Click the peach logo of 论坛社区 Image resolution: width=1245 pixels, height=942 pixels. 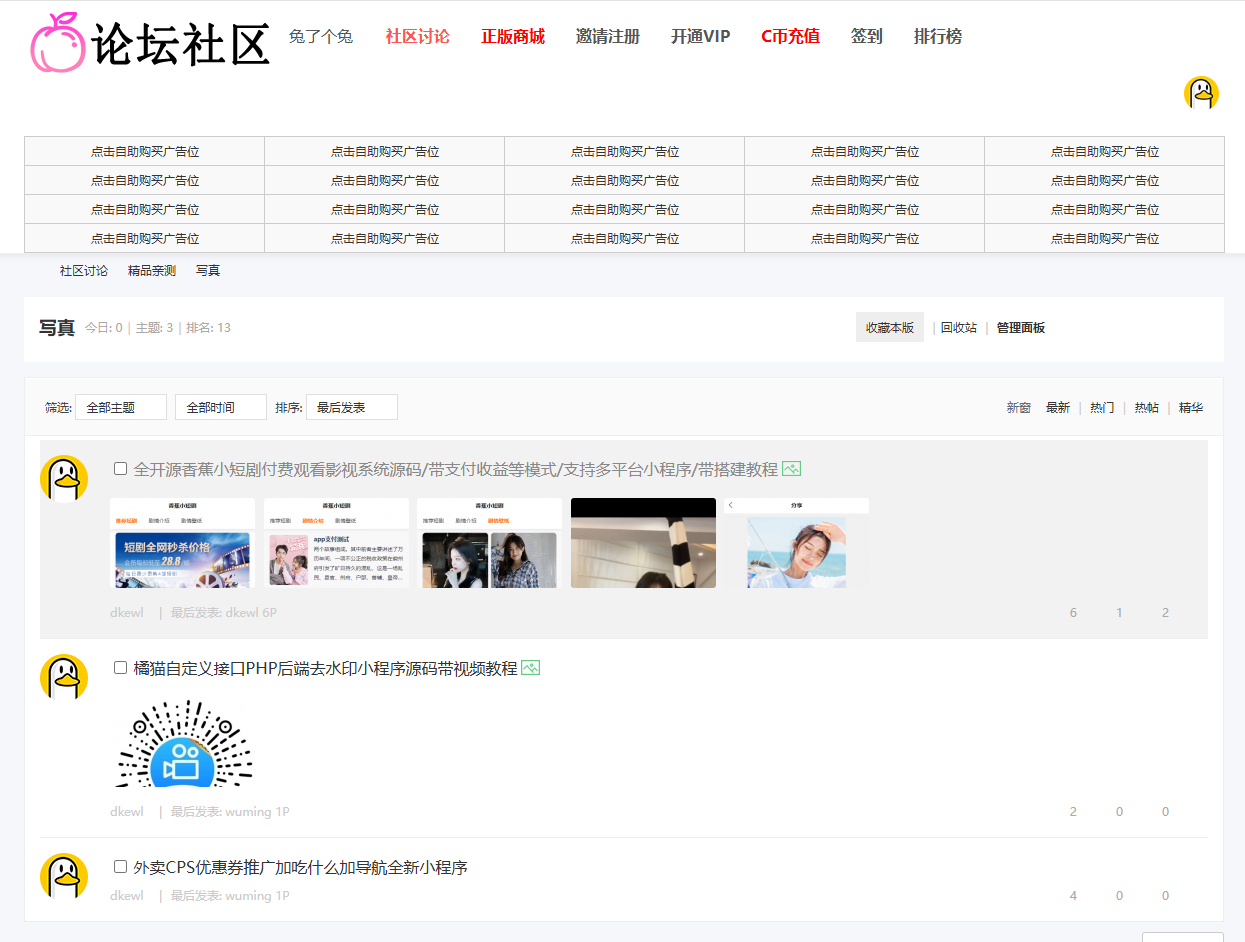59,43
